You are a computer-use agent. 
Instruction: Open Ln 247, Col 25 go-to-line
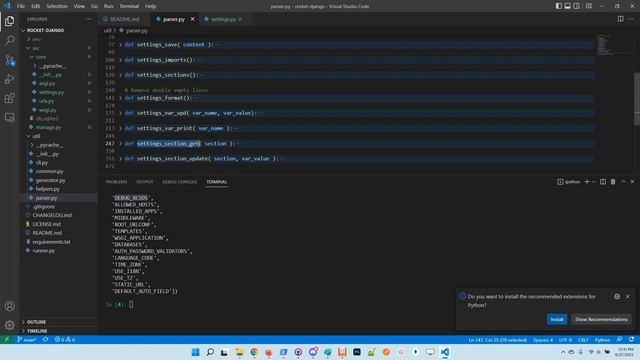(498, 340)
